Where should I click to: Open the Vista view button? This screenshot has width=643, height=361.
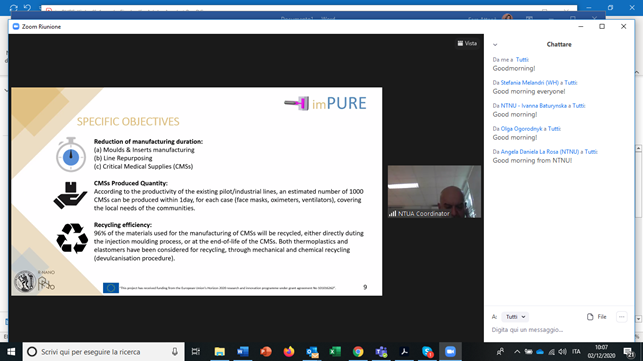[467, 43]
